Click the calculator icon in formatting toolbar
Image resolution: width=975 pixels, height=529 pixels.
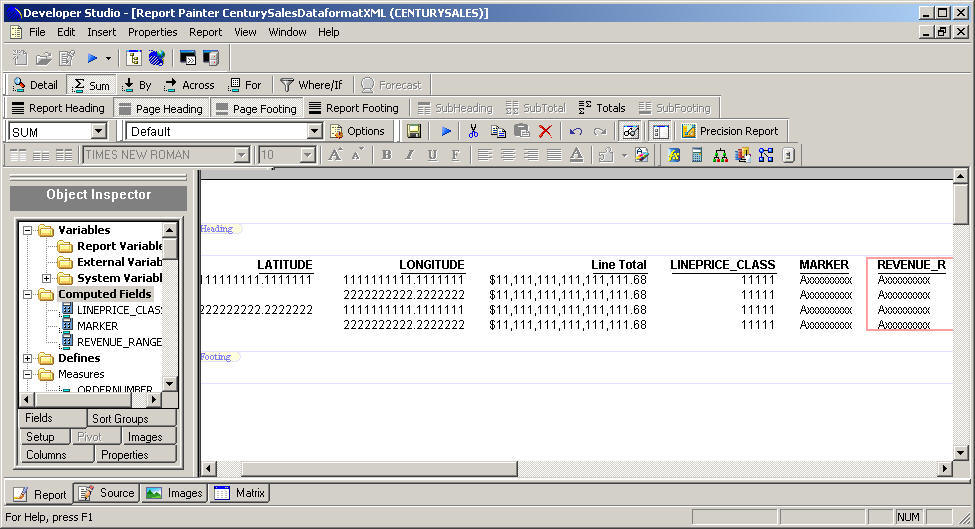point(697,155)
